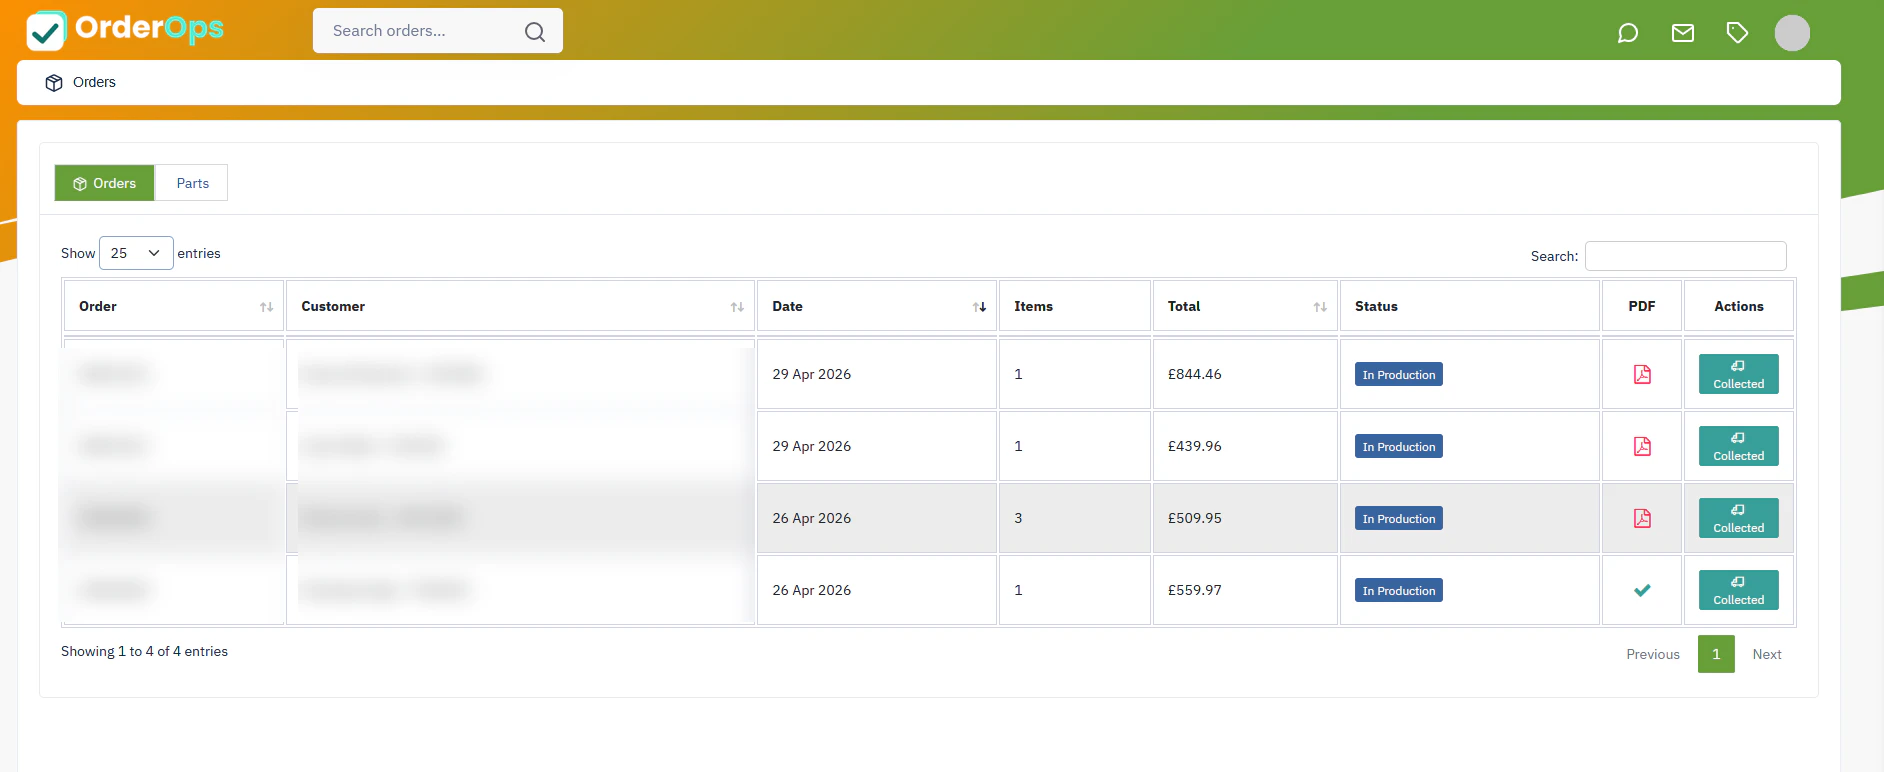Open the chat bubble icon
The width and height of the screenshot is (1884, 772).
(x=1628, y=33)
